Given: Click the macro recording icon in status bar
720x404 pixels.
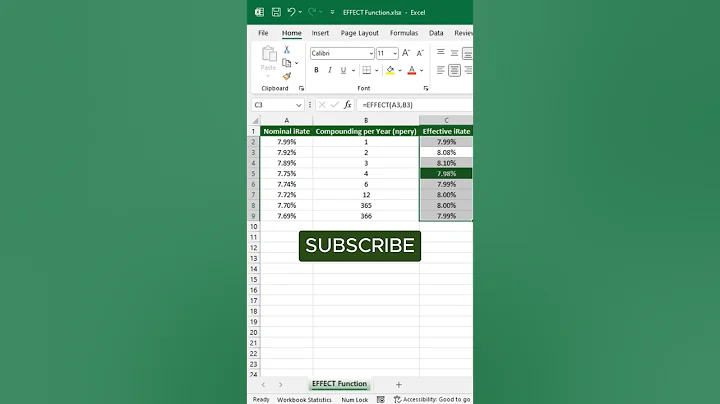Looking at the screenshot, I should [x=381, y=399].
